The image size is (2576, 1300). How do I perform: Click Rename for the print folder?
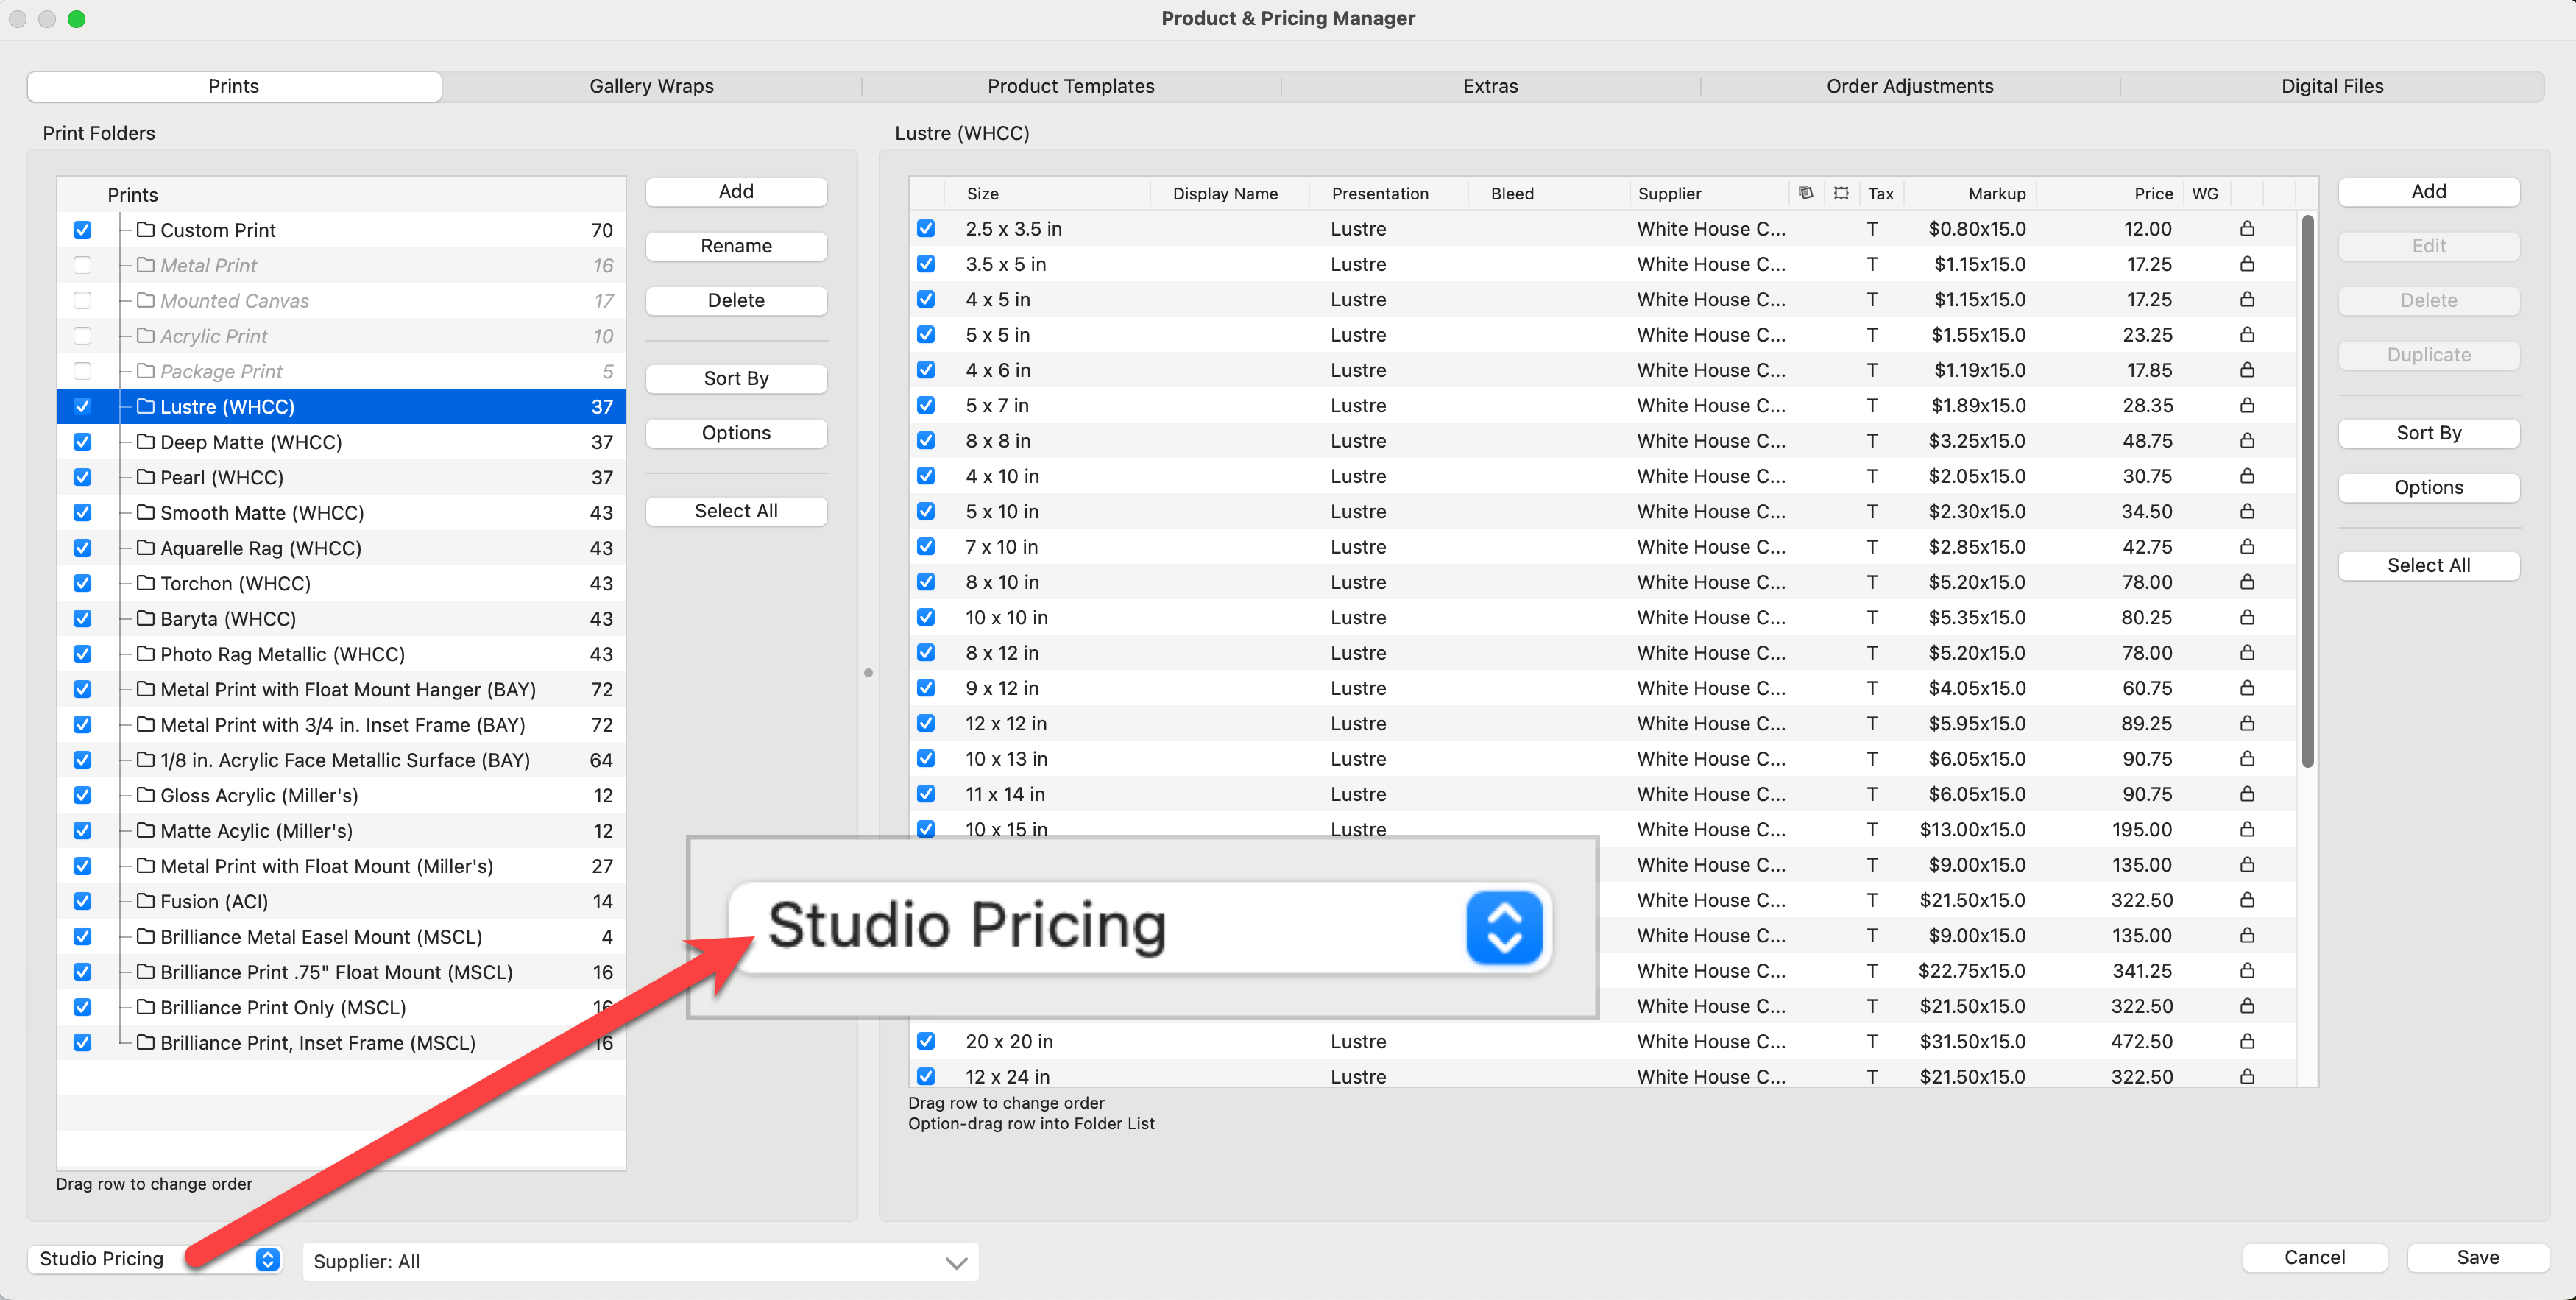tap(736, 246)
